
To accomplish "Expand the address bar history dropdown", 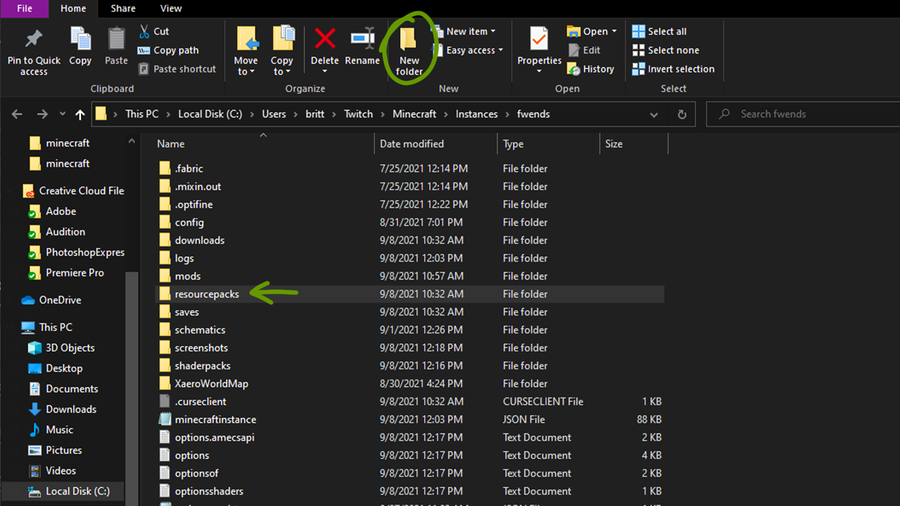I will click(654, 114).
